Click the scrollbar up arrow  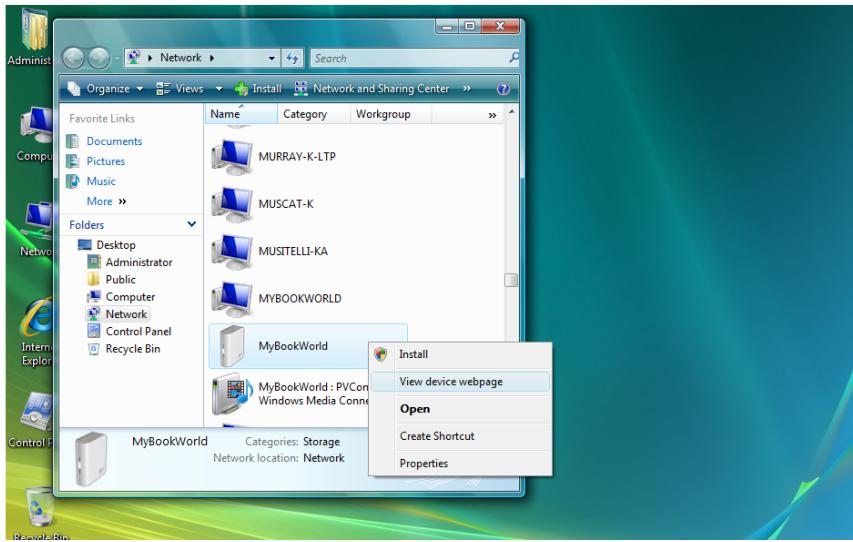click(x=511, y=112)
